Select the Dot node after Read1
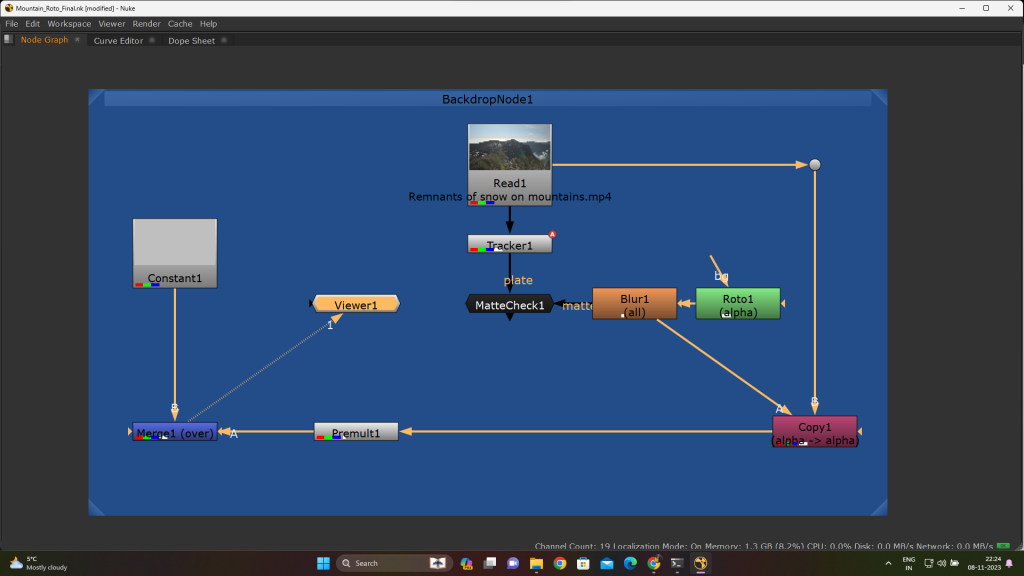The image size is (1024, 576). 814,165
